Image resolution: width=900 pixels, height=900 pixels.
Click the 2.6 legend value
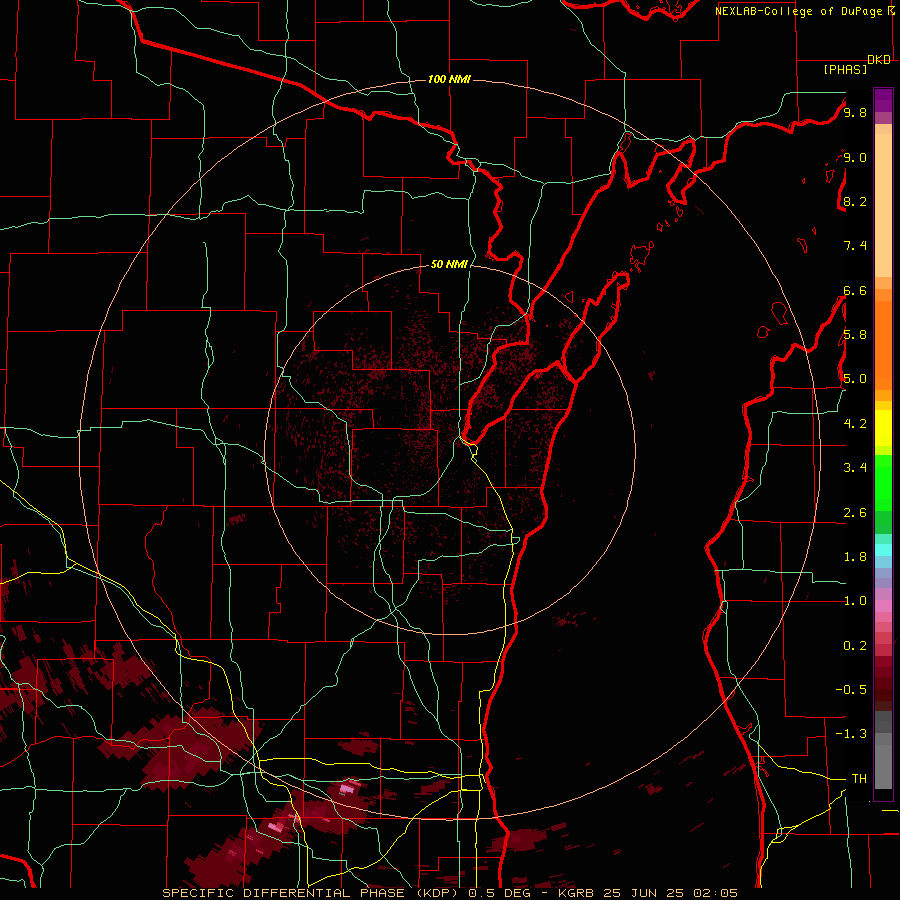pos(855,513)
